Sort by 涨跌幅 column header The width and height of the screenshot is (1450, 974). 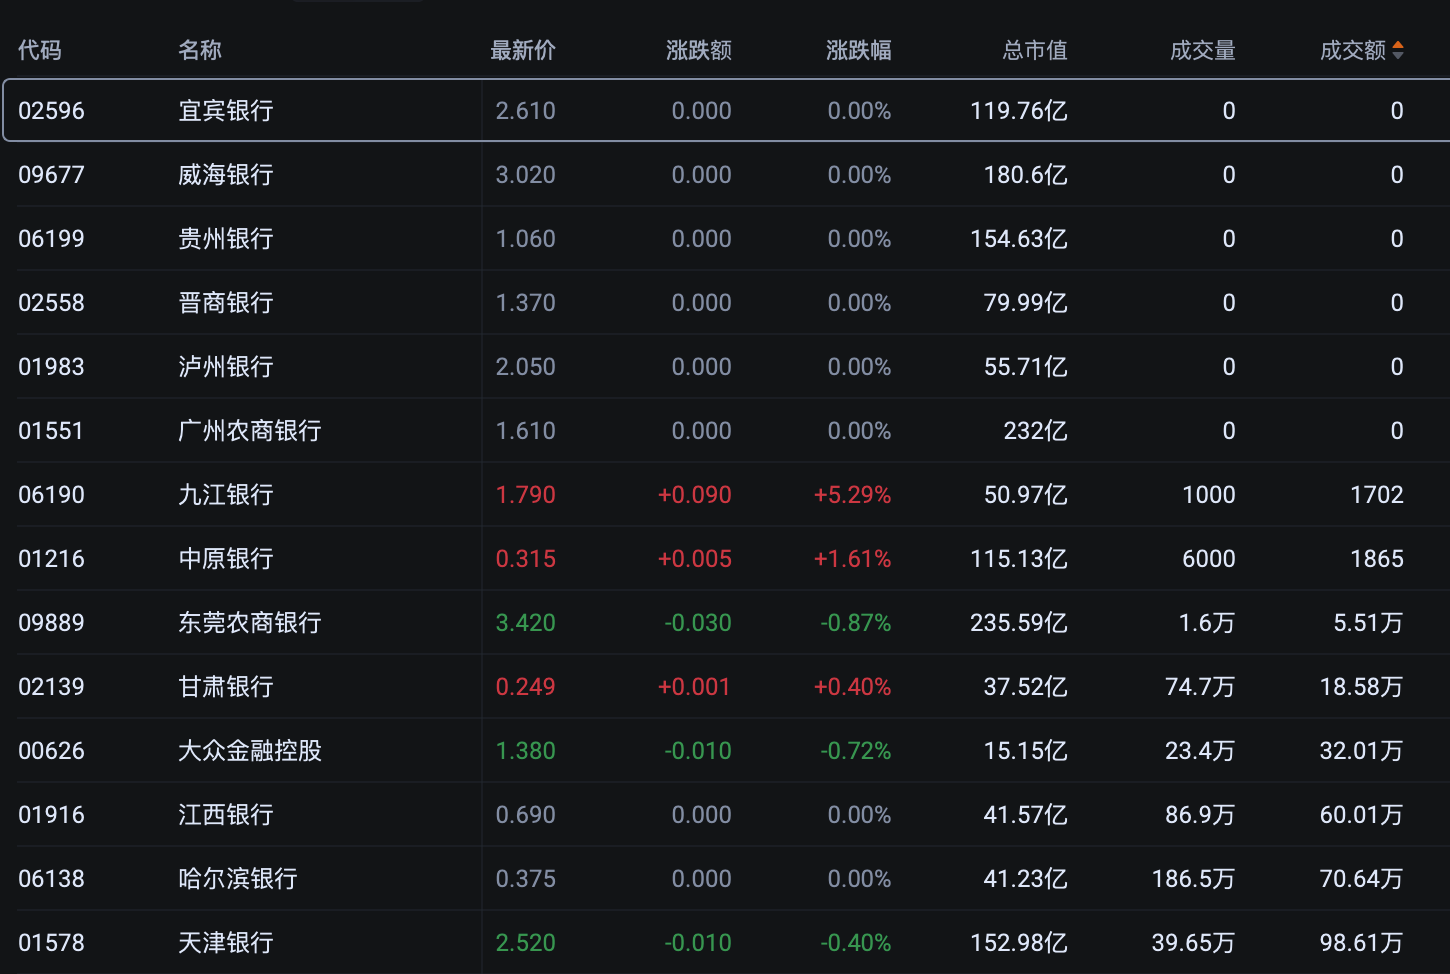858,50
